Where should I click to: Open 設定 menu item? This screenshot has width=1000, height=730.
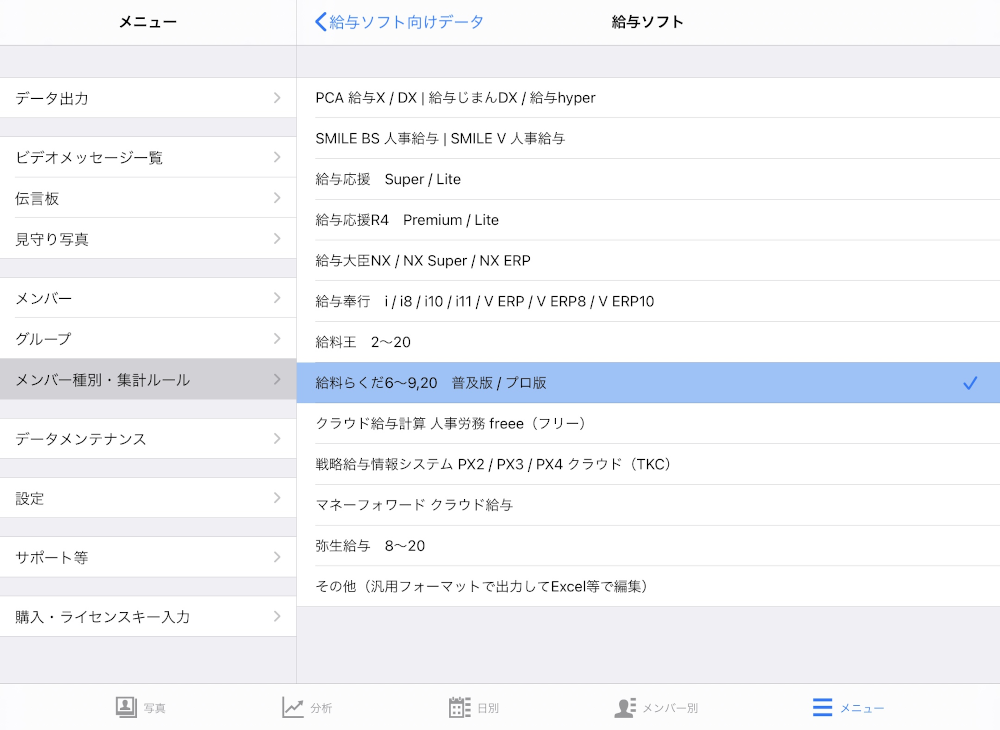148,498
